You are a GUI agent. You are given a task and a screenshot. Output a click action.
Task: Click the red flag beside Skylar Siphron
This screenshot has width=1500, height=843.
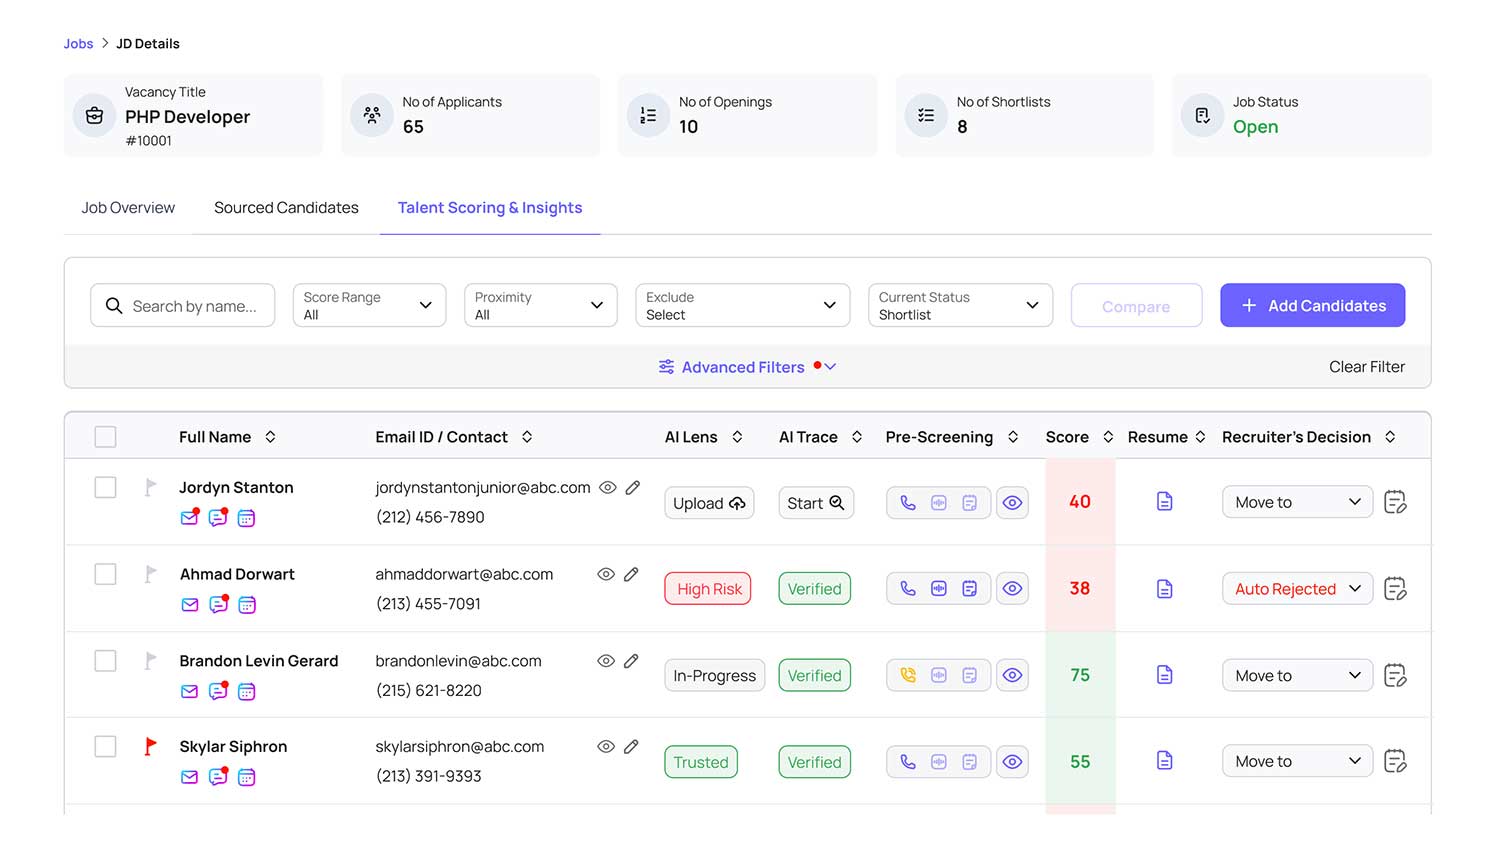150,747
